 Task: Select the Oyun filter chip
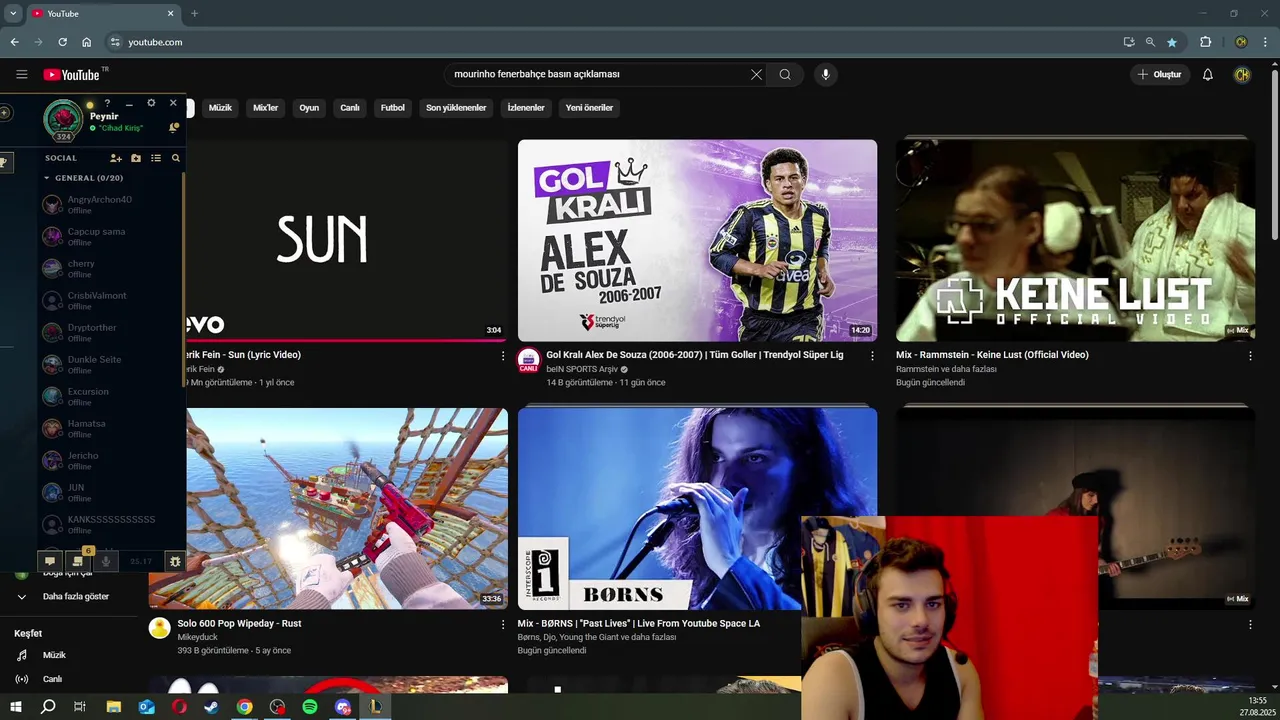tap(309, 108)
